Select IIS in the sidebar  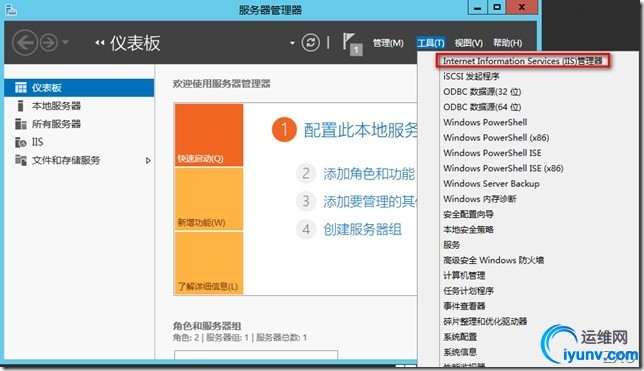click(79, 142)
